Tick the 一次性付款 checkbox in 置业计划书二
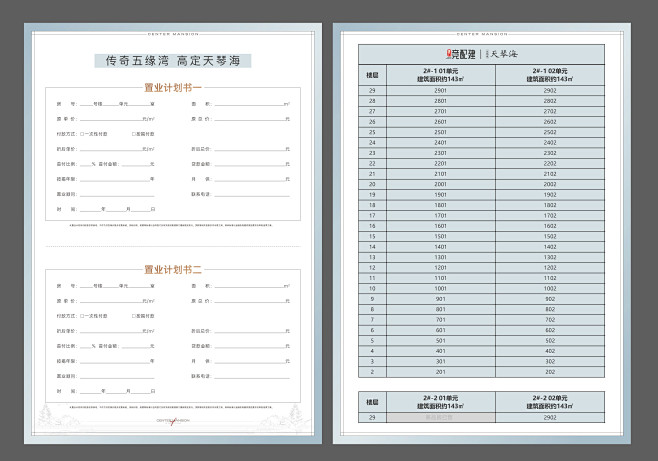 [82, 316]
